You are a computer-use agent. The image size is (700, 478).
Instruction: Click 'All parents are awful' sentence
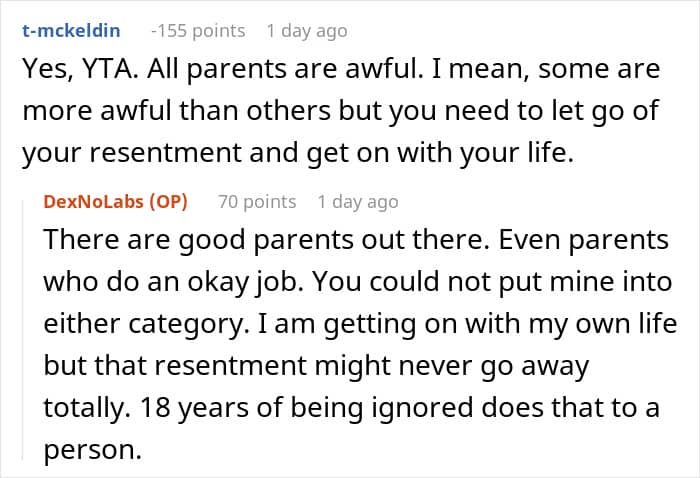(285, 70)
